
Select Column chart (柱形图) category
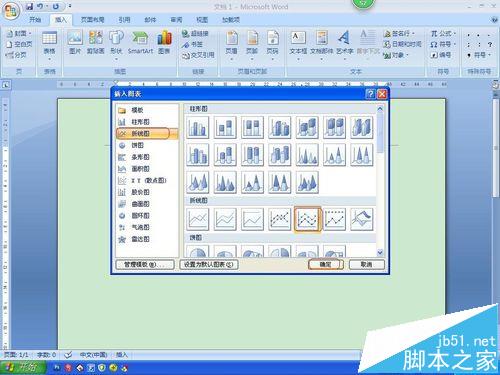pos(147,122)
